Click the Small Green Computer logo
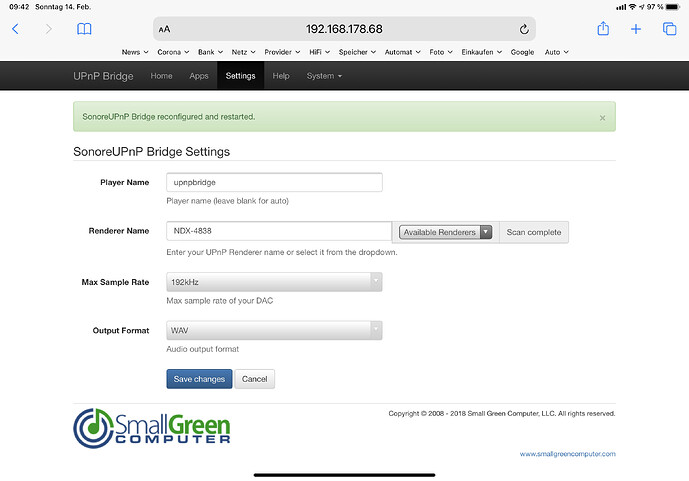 152,426
